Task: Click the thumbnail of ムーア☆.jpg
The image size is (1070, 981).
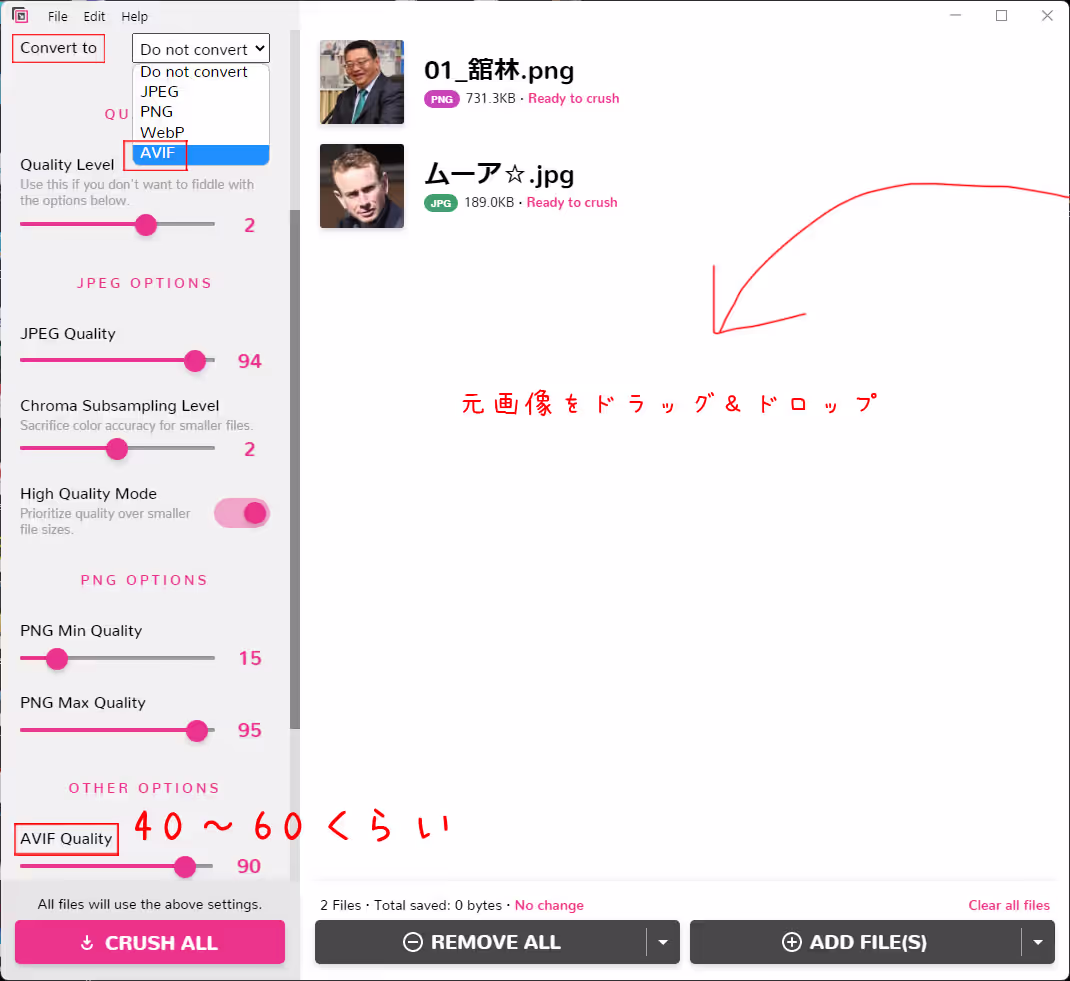Action: tap(362, 186)
